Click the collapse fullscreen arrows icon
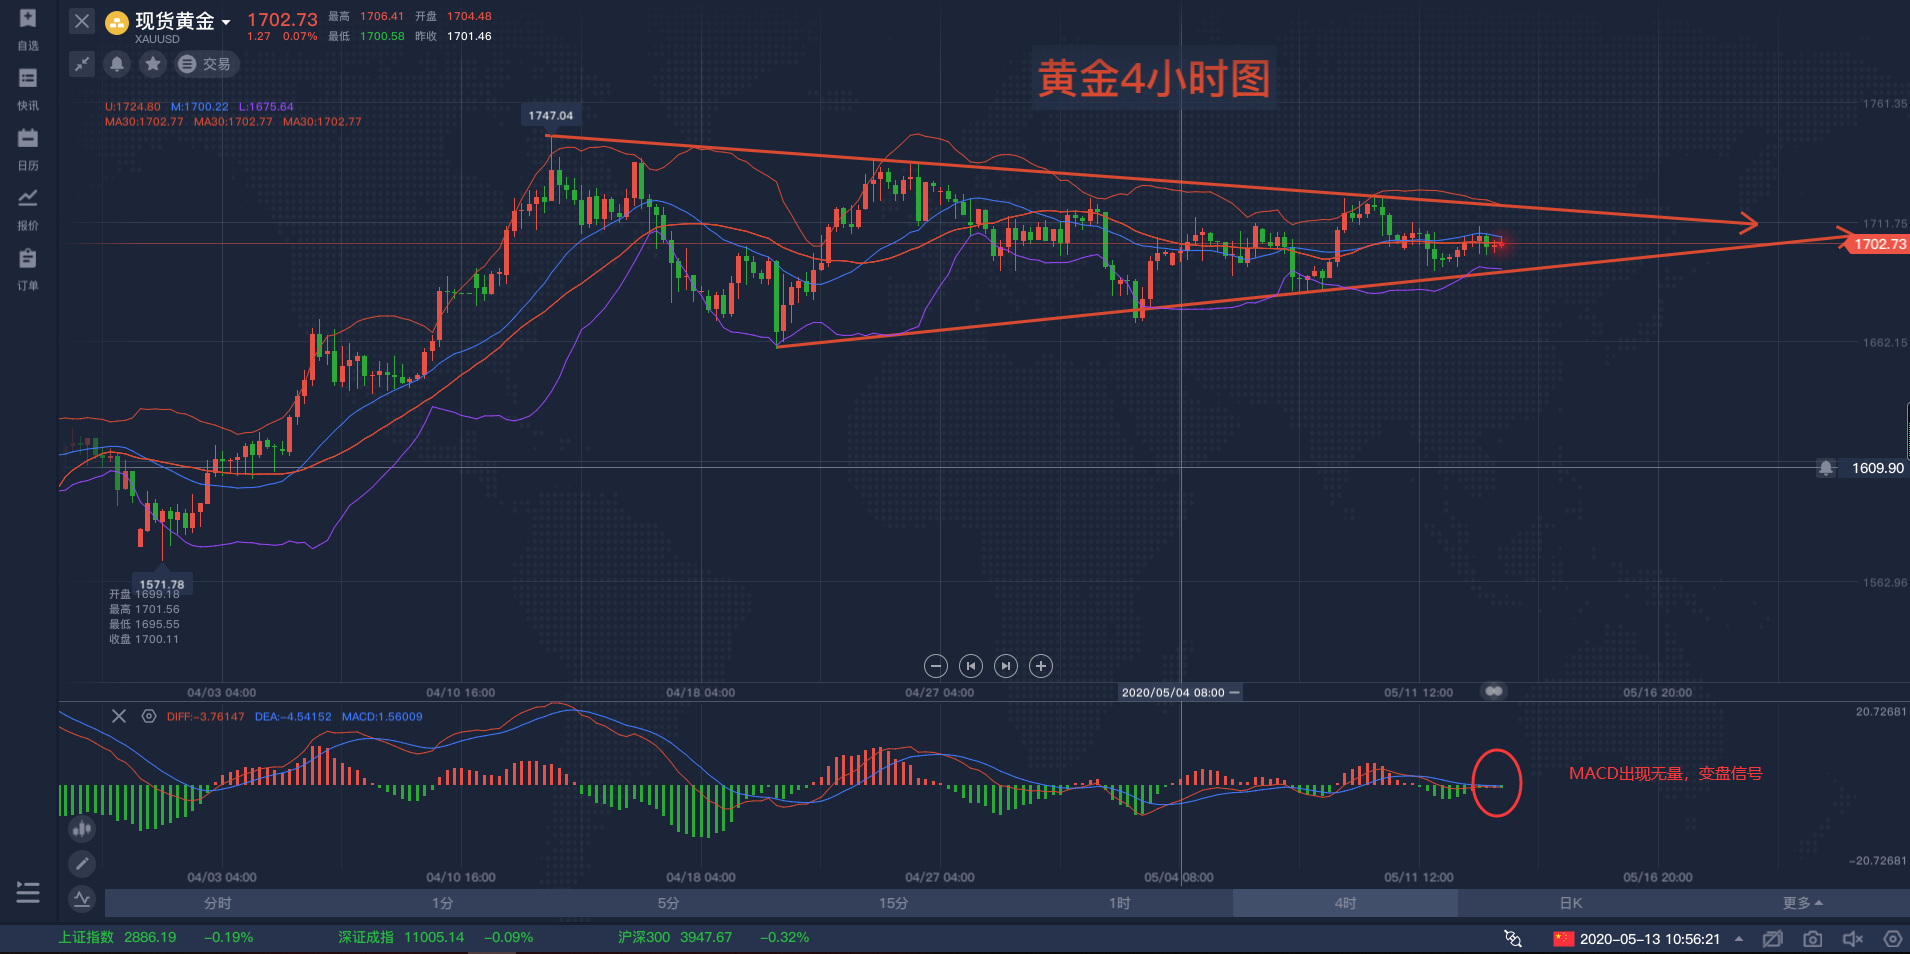 click(x=82, y=64)
